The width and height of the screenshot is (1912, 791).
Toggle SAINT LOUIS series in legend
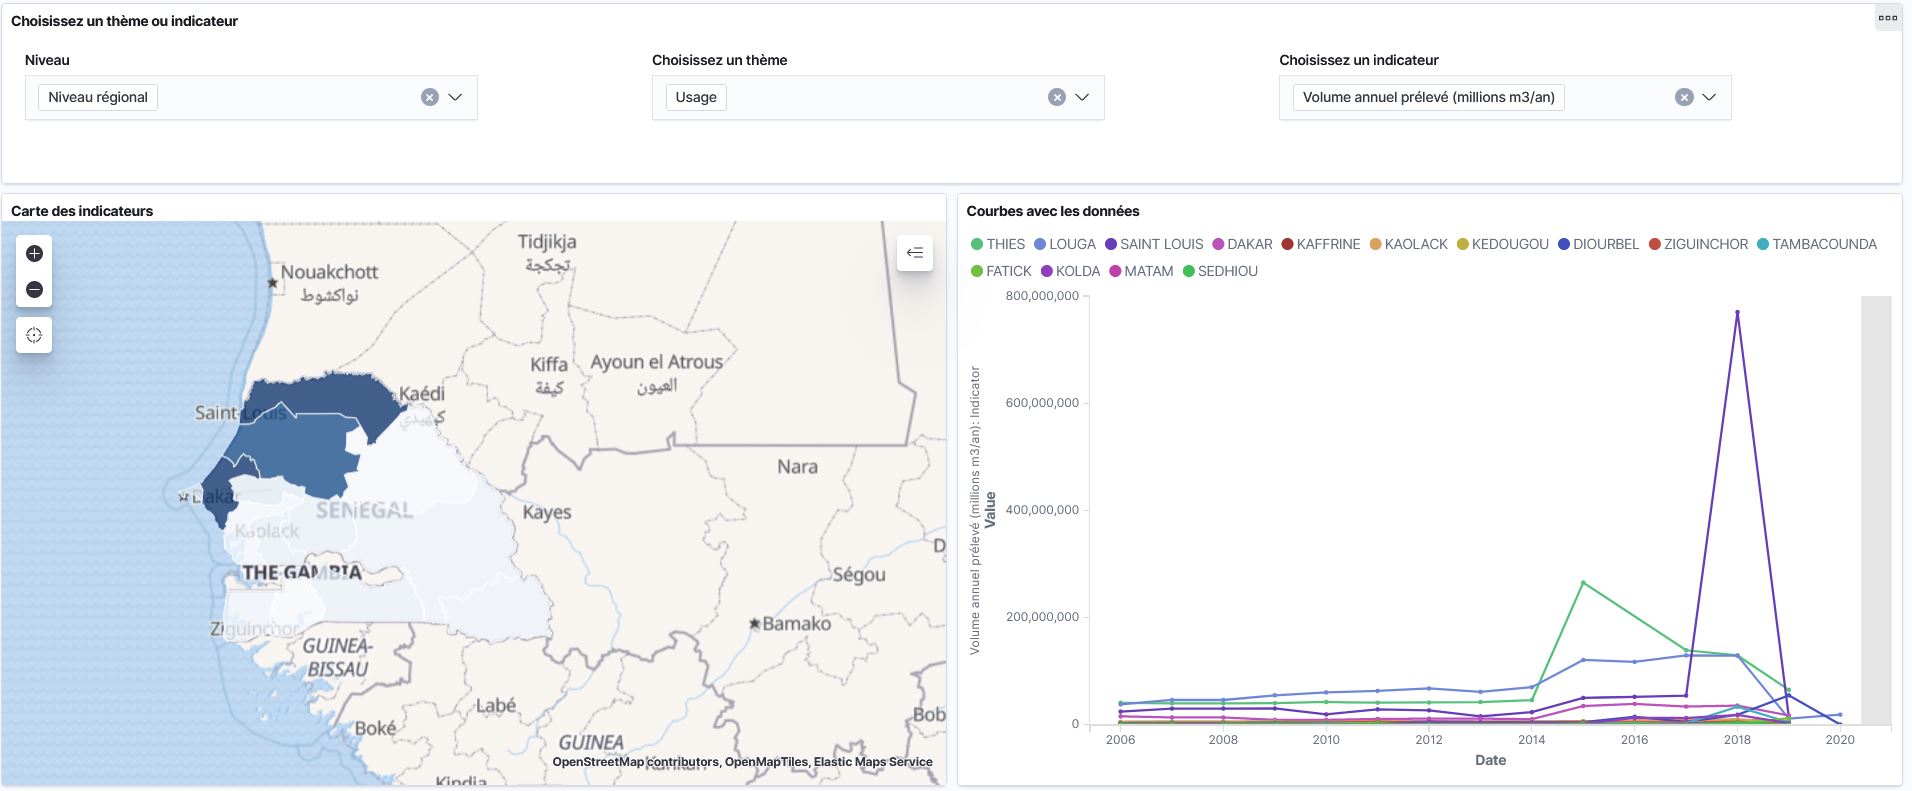[x=1154, y=244]
